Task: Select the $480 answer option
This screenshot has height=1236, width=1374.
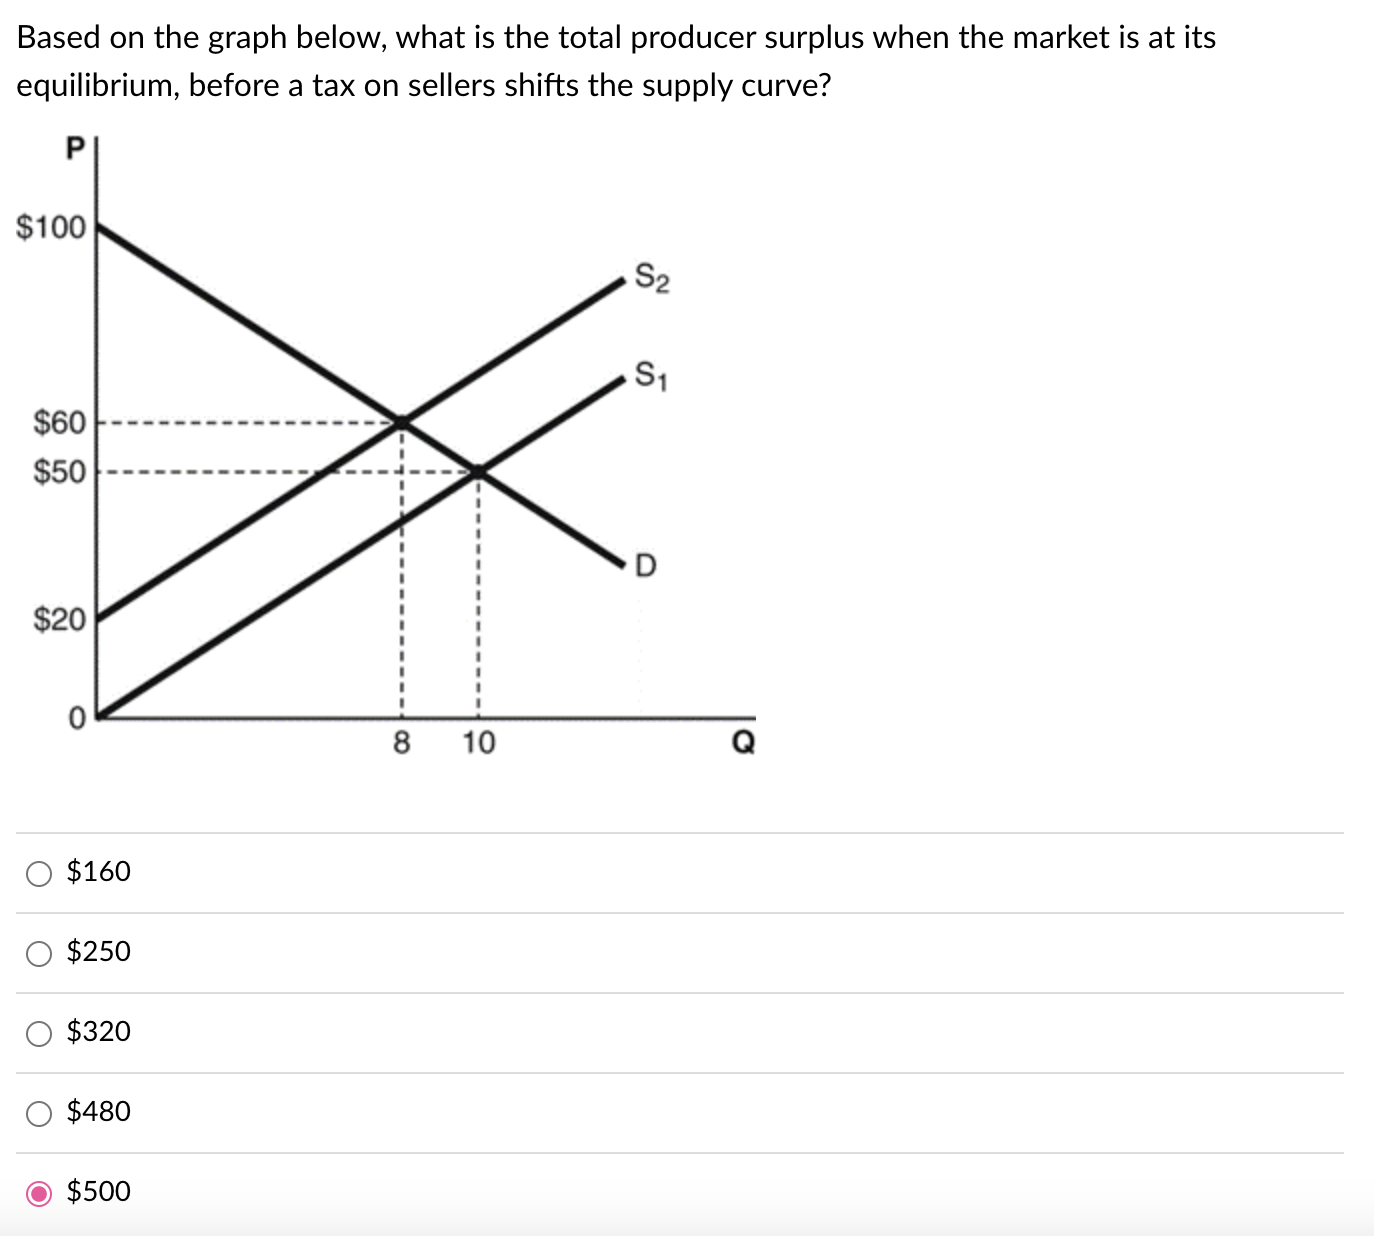Action: coord(38,1112)
